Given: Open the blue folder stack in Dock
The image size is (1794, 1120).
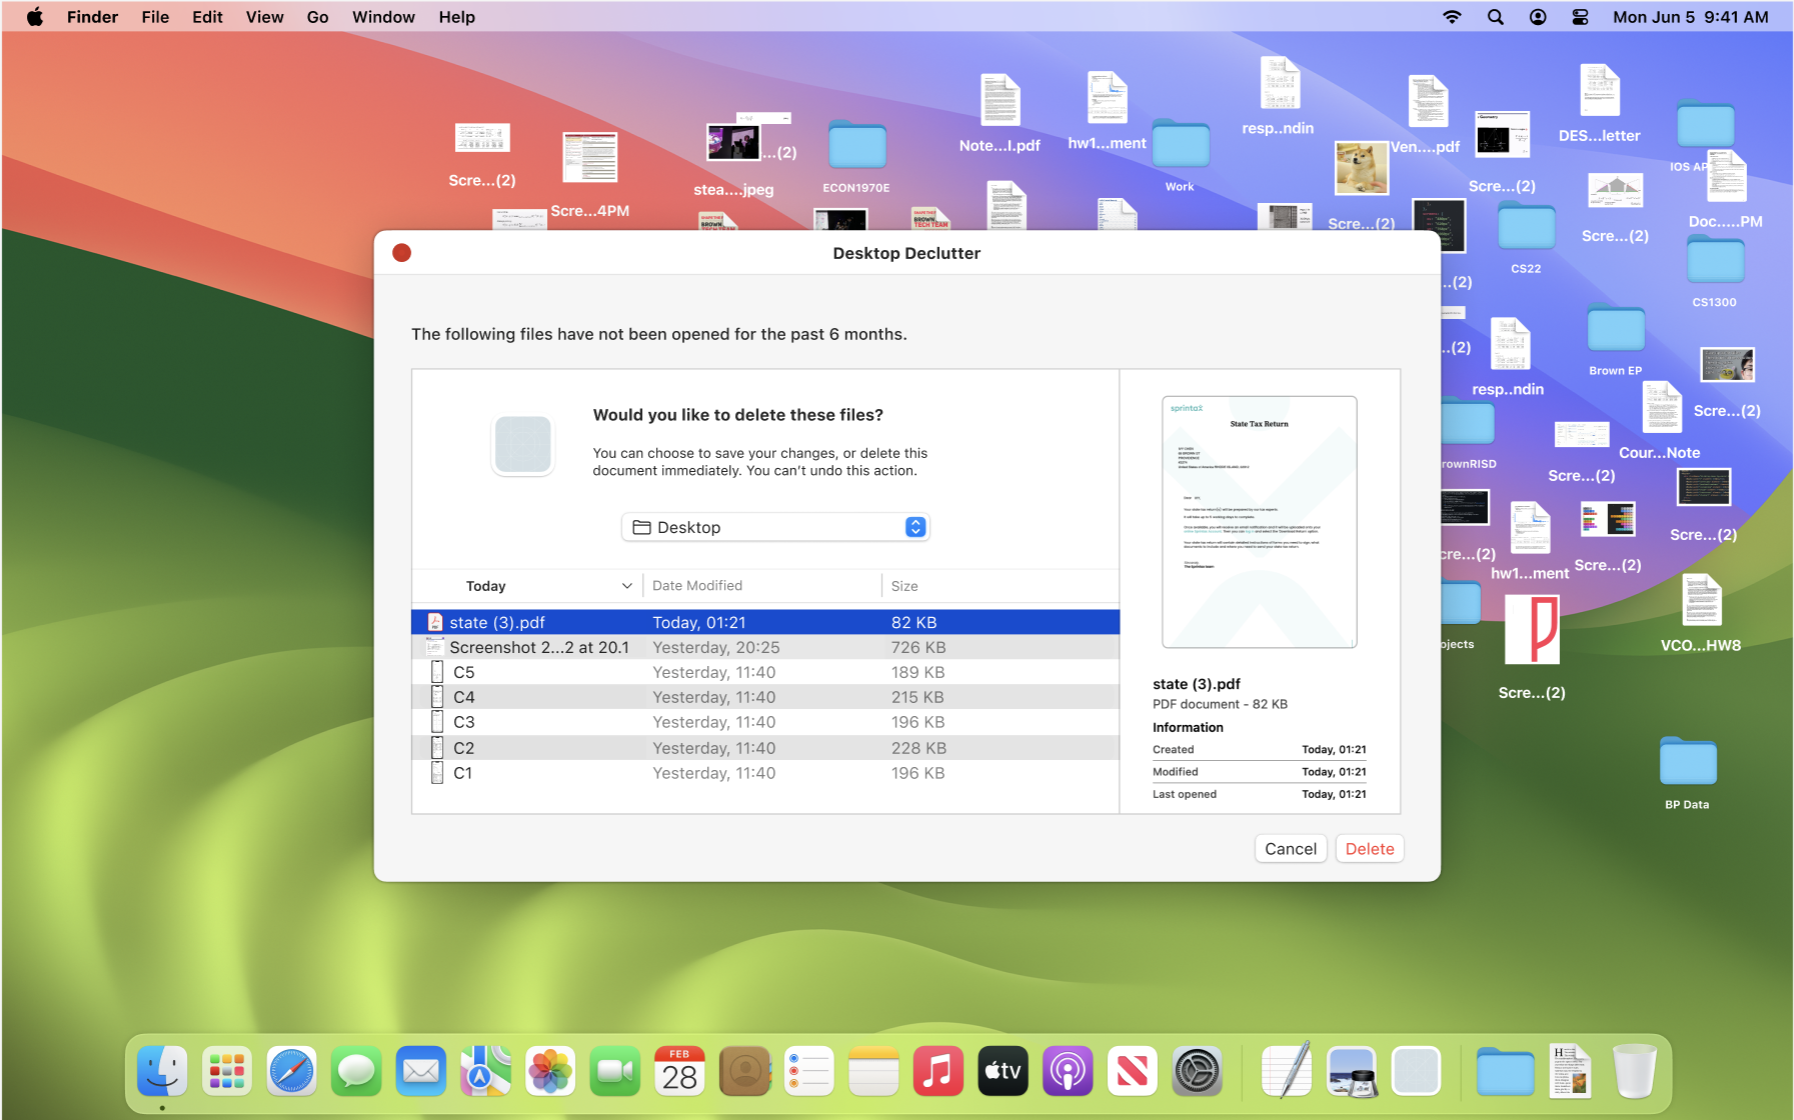Looking at the screenshot, I should point(1505,1072).
